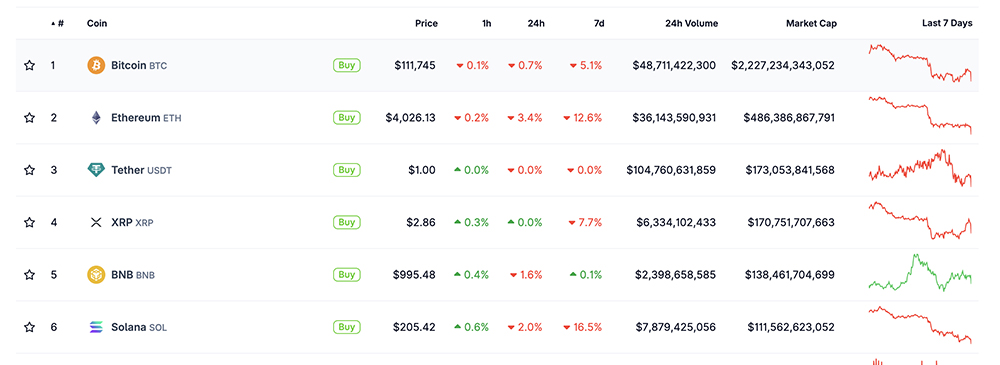This screenshot has height=365, width=1000.
Task: Sort by rank using # column header
Action: (x=57, y=24)
